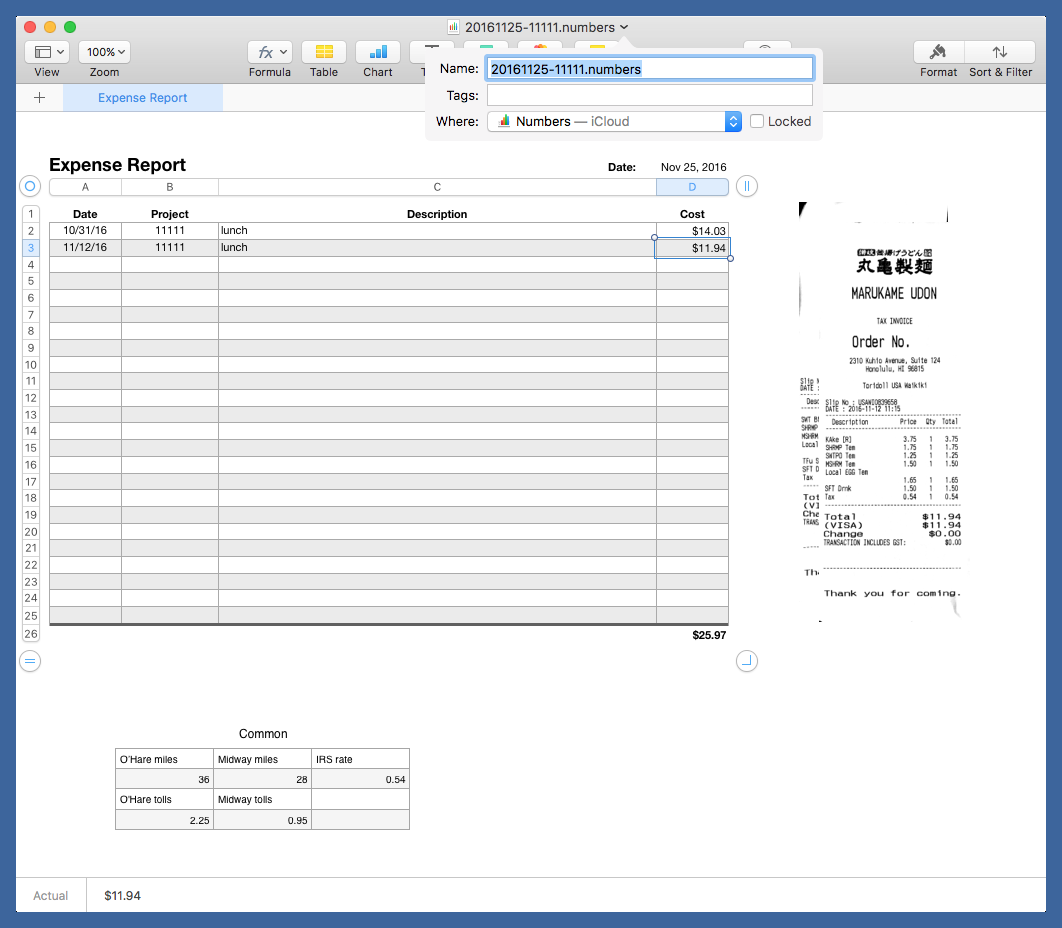The height and width of the screenshot is (928, 1062).
Task: Click the add-column handle right of column D
Action: tap(747, 187)
